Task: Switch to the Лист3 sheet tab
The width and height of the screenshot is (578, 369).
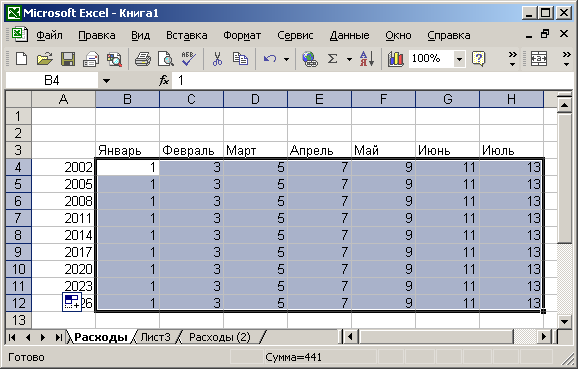Action: click(x=156, y=337)
